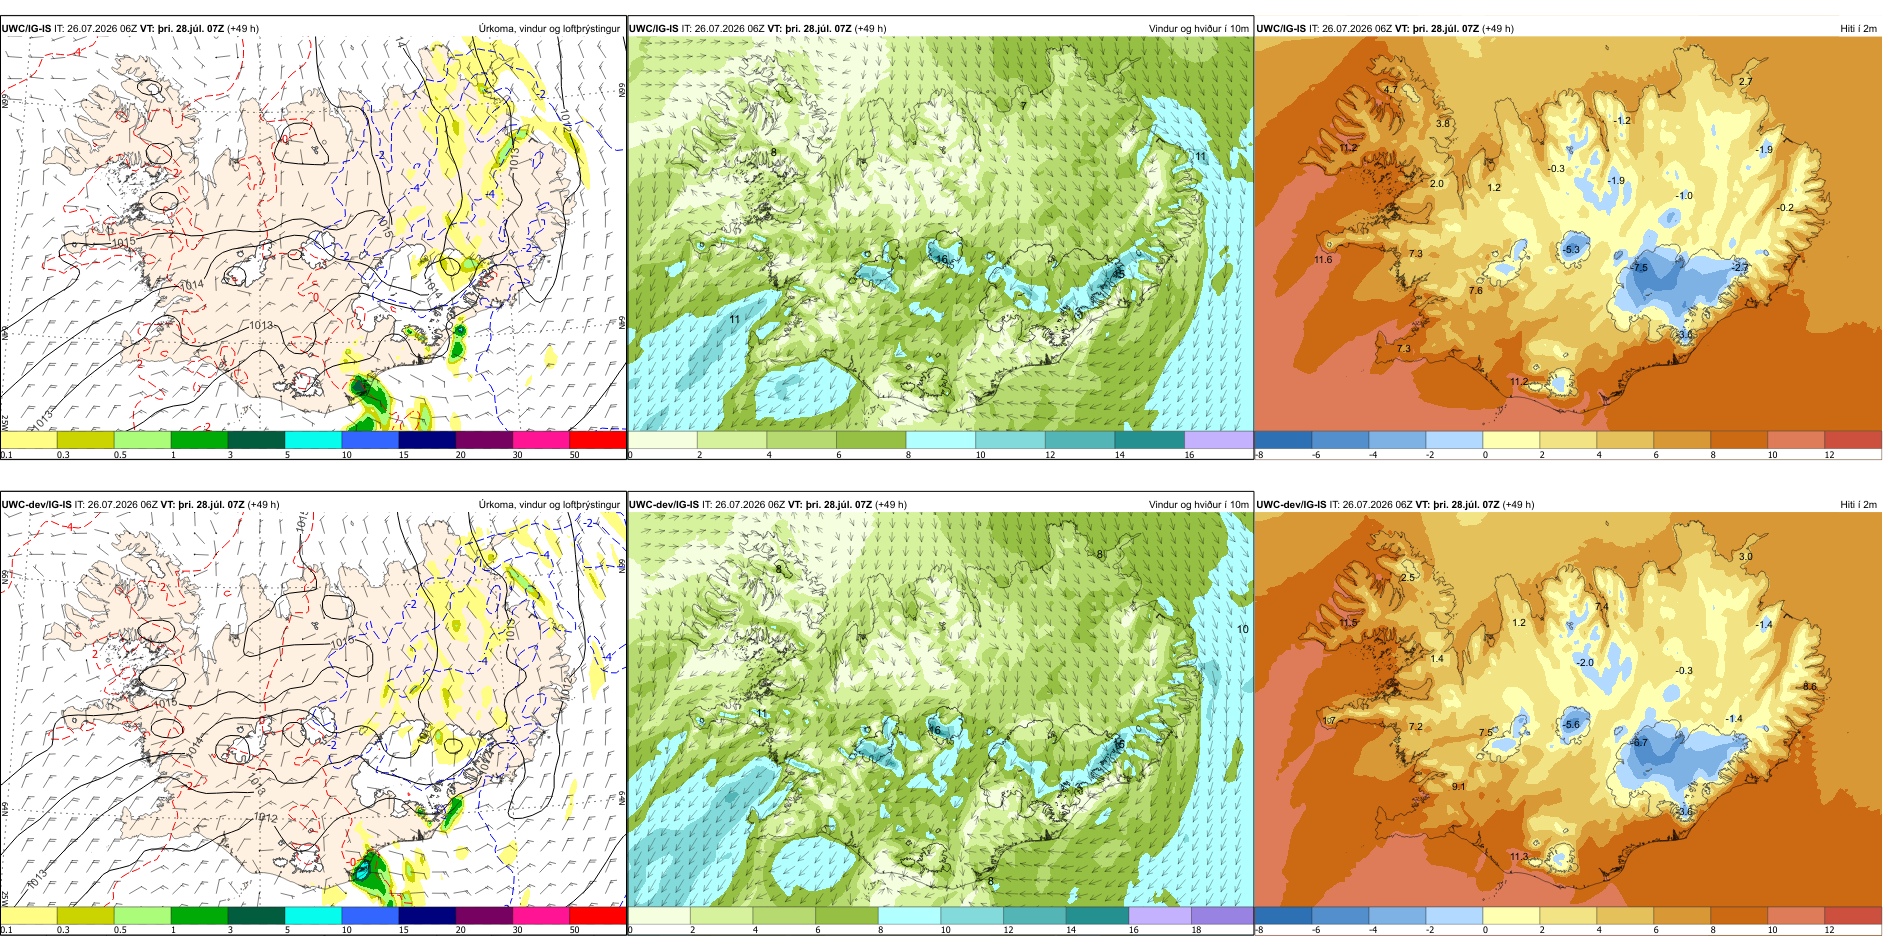
Task: Click the 9.1 value on the bottom temperature map
Action: pos(1459,787)
